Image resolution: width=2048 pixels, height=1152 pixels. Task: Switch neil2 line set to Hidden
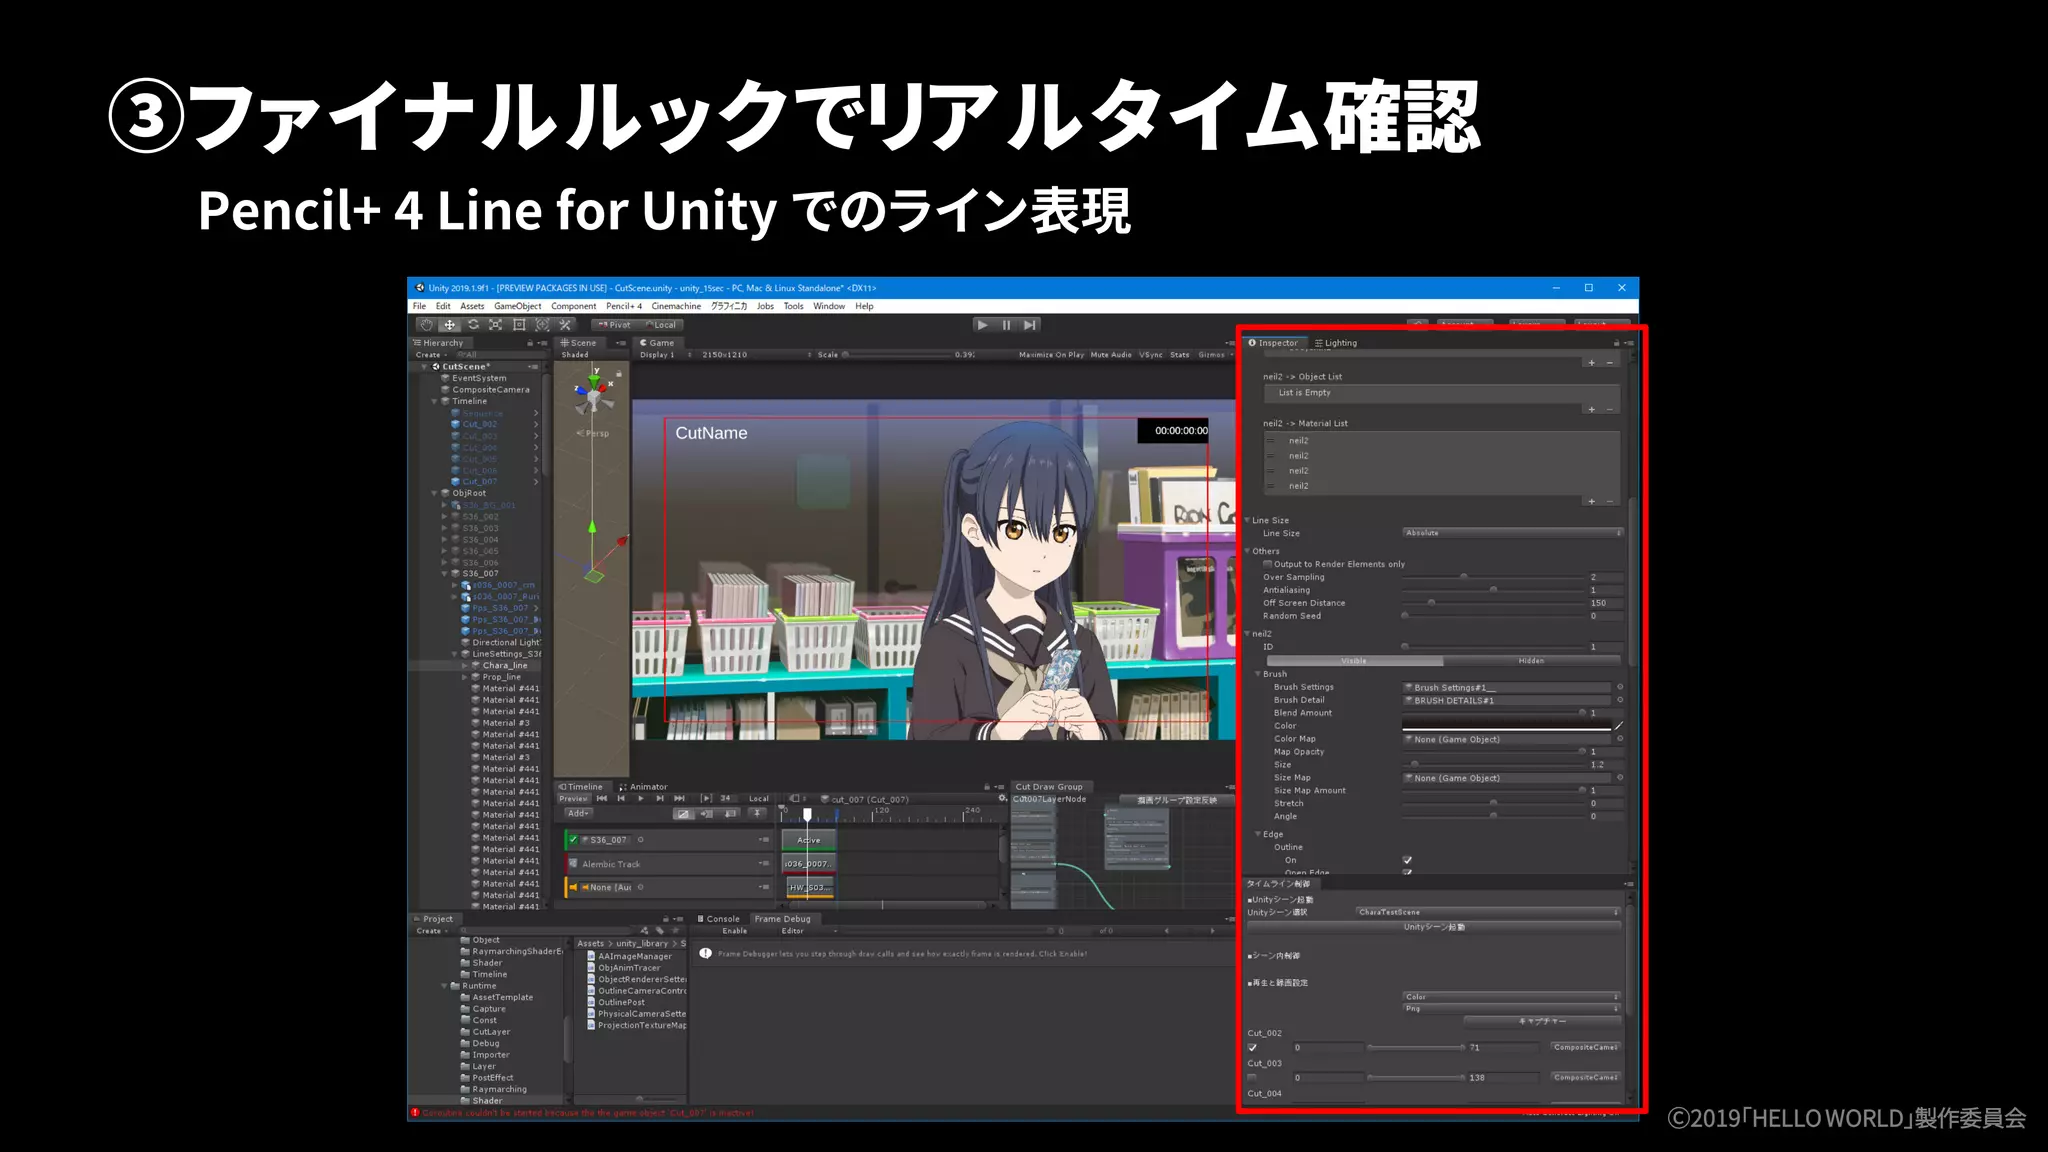coord(1531,661)
